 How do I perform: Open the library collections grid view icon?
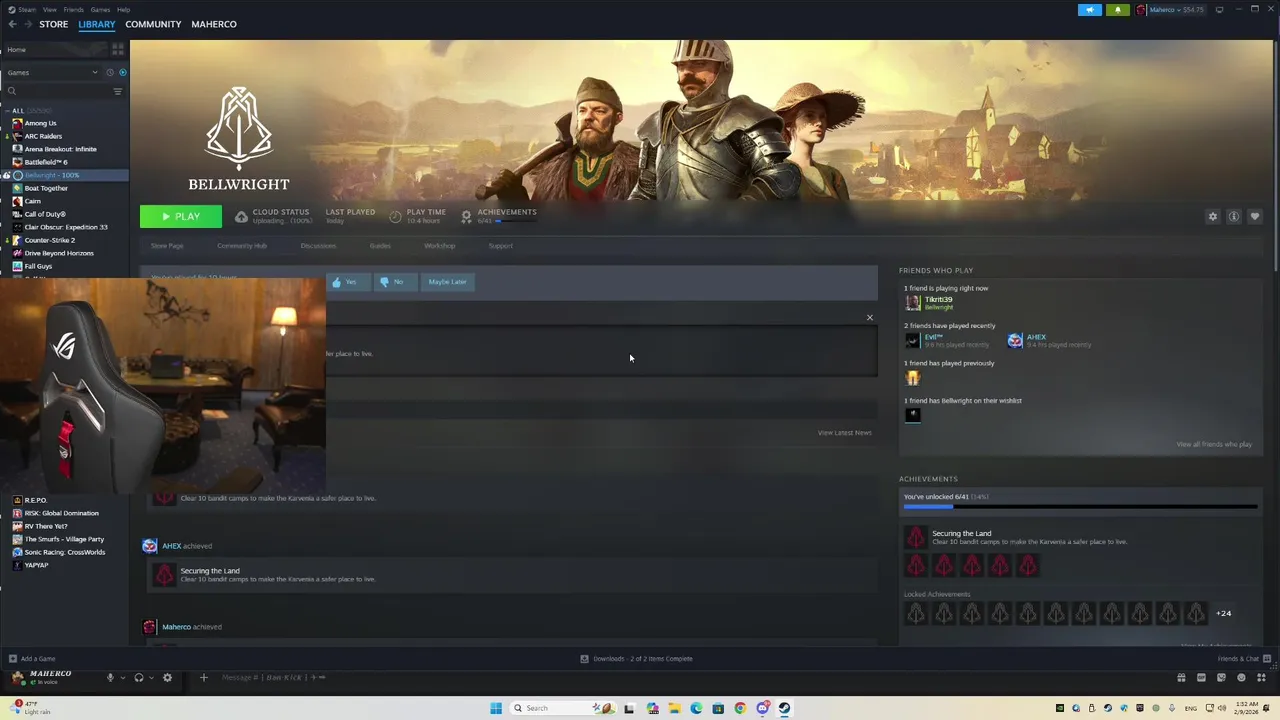click(118, 49)
